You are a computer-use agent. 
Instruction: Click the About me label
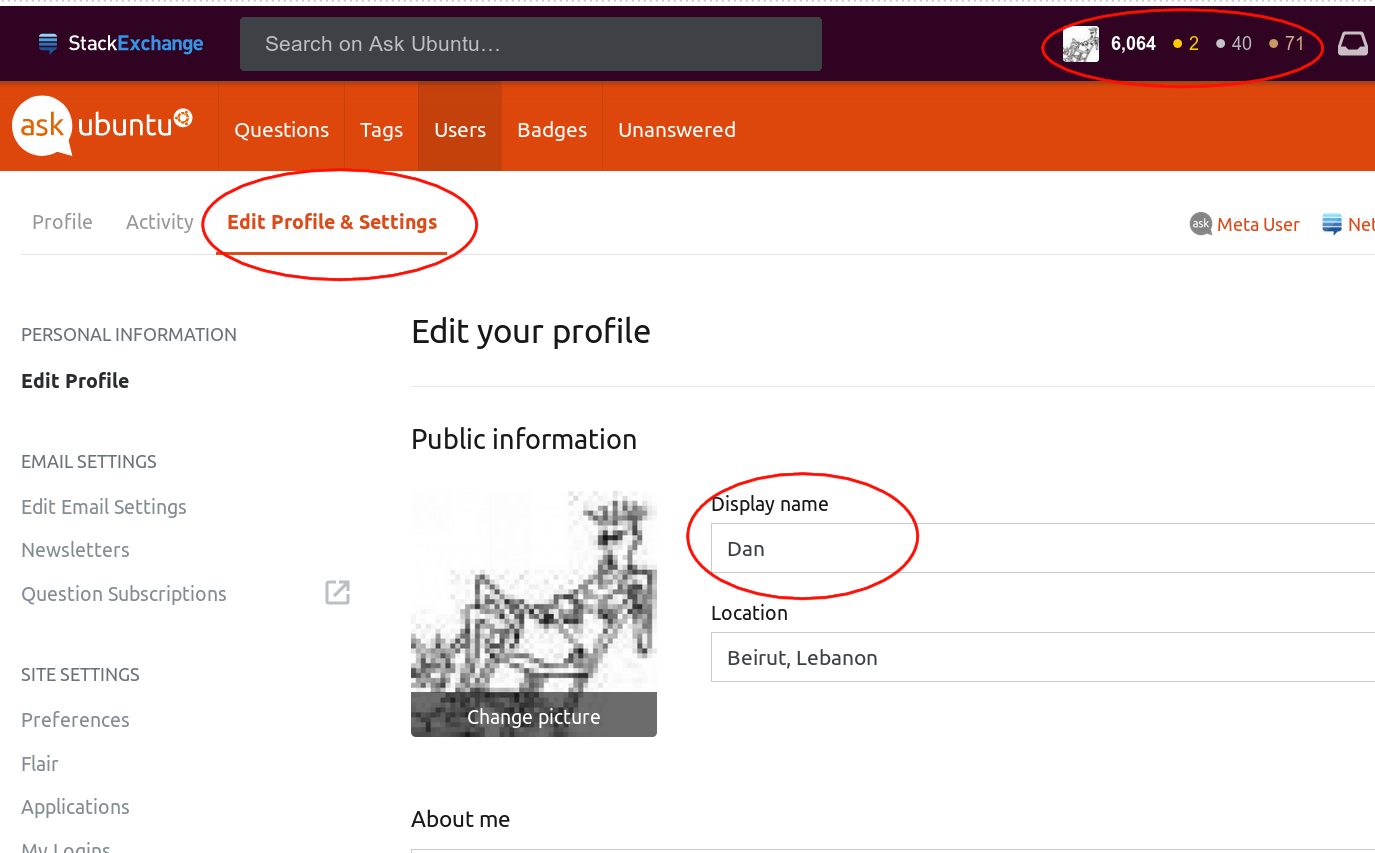(x=460, y=819)
